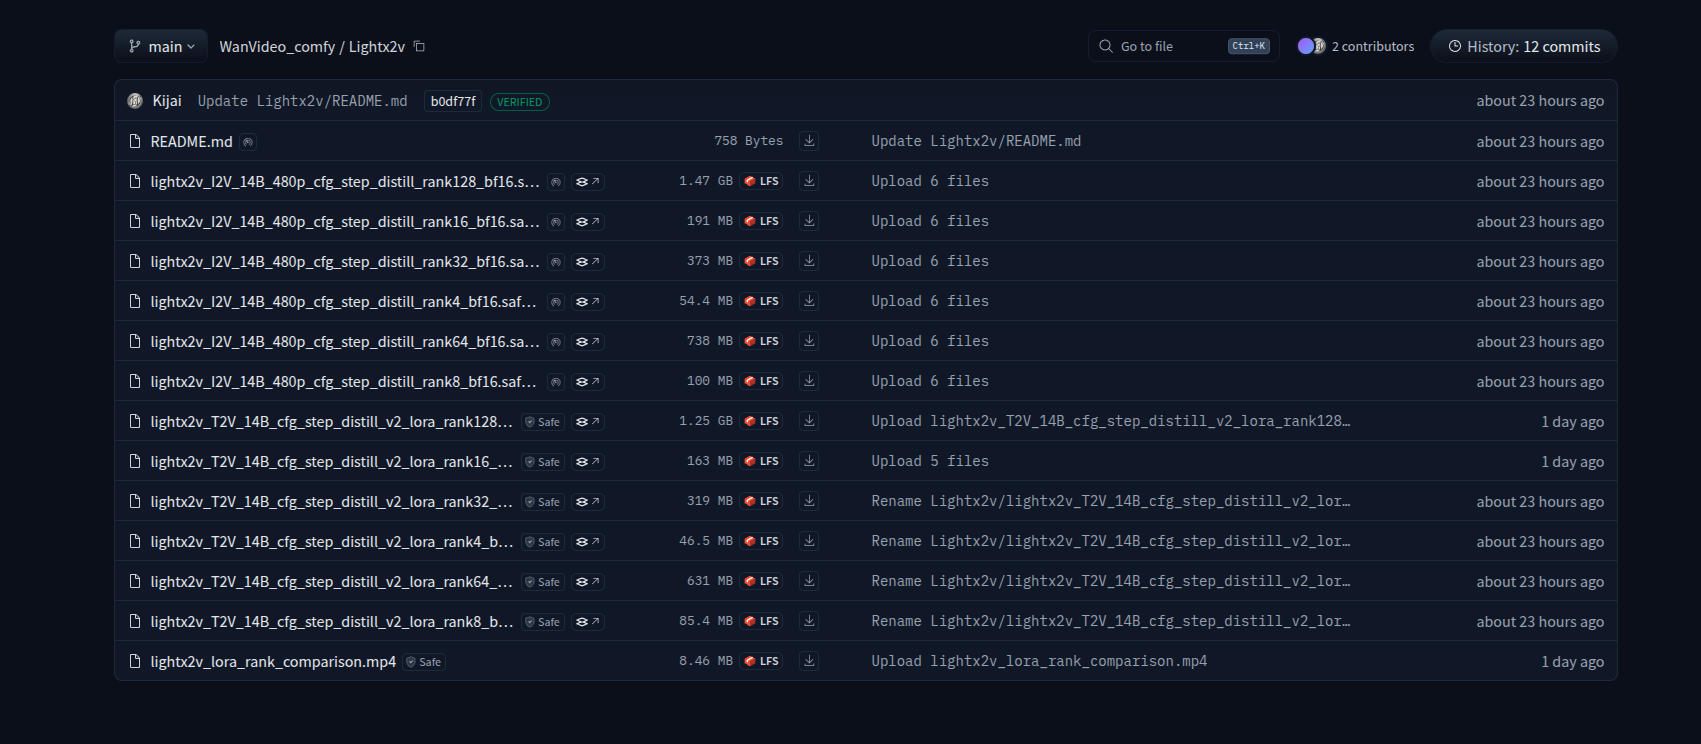Open 'Upload lightx2v_lora_rank_comparison.mp4' commit message
This screenshot has height=744, width=1701.
point(1039,661)
